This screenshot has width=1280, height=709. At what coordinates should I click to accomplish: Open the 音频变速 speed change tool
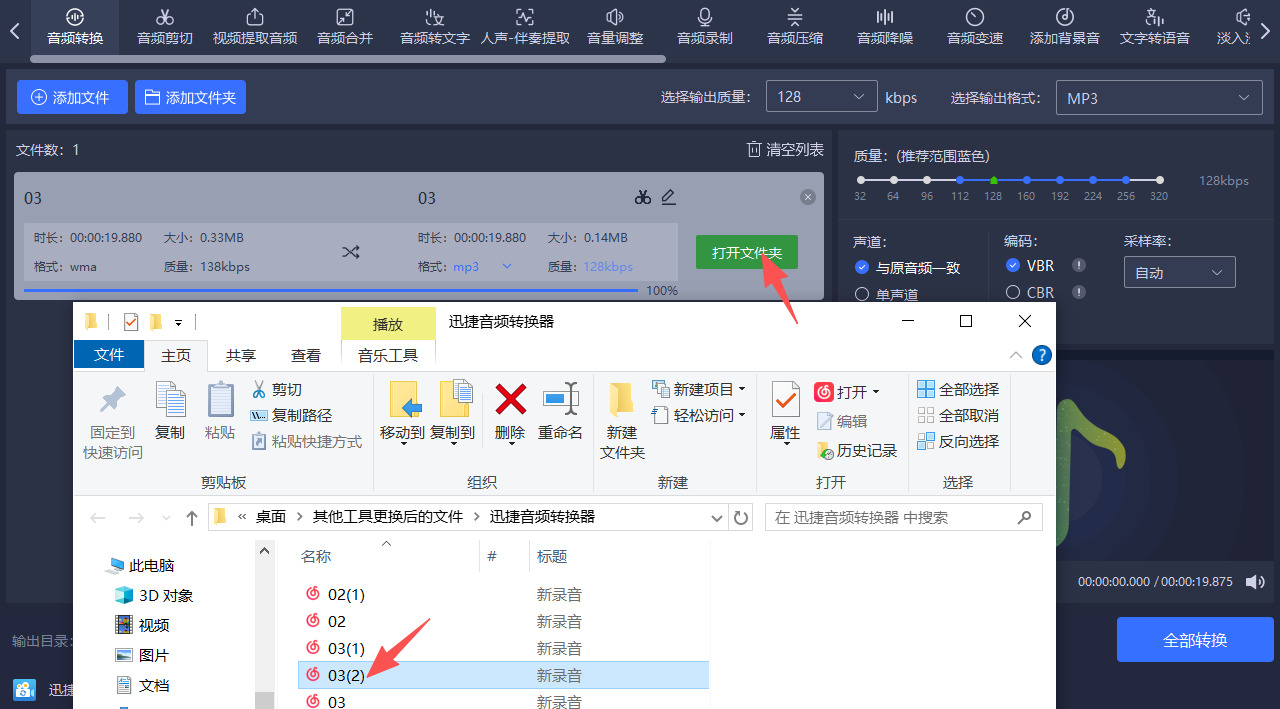pos(974,27)
